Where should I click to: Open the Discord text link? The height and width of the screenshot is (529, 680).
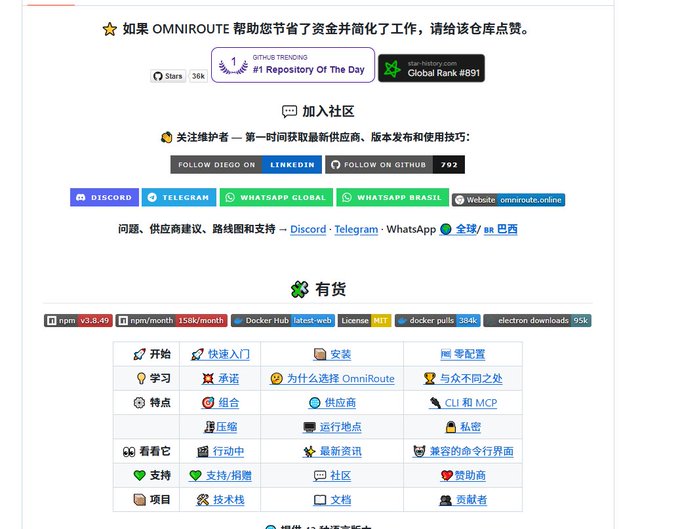(x=308, y=229)
